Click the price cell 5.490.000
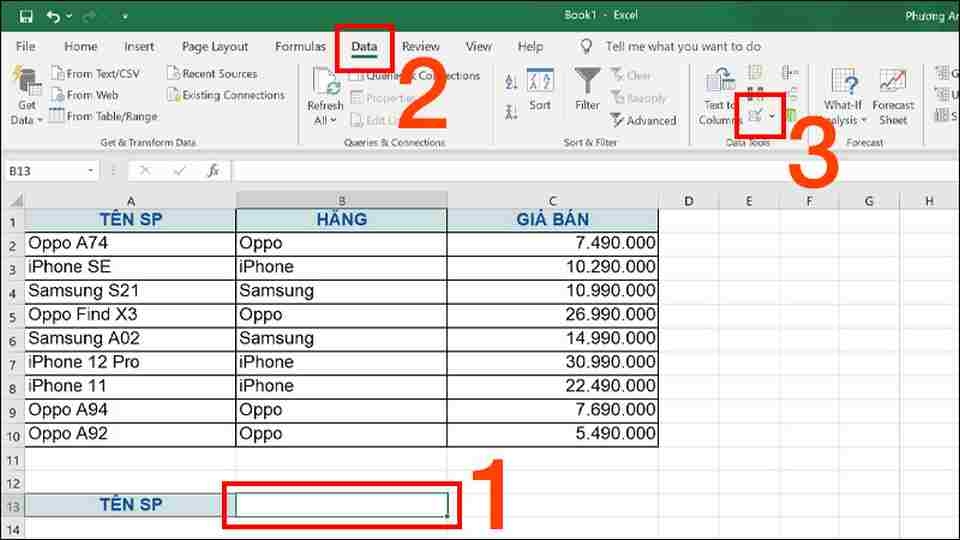The width and height of the screenshot is (960, 540). tap(553, 433)
